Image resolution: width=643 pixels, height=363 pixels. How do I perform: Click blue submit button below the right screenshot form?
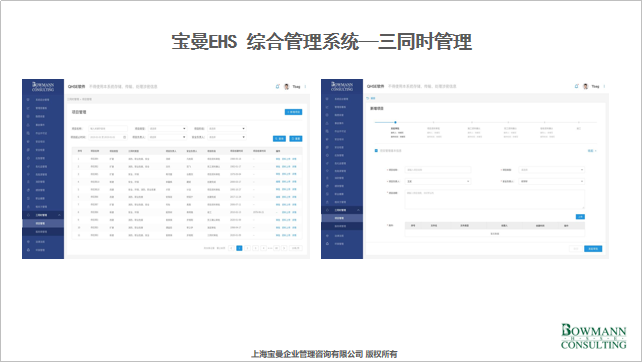coord(593,249)
